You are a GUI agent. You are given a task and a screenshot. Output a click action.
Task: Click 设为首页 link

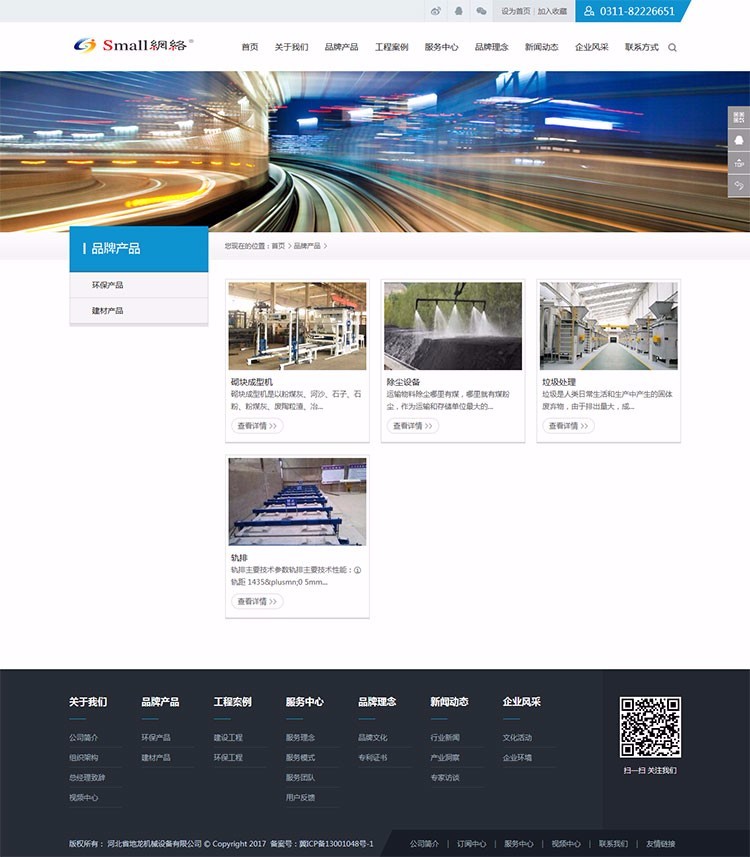(x=515, y=11)
